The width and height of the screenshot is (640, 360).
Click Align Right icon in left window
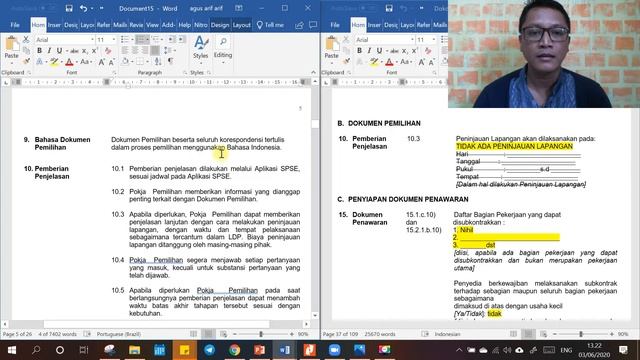coord(144,51)
